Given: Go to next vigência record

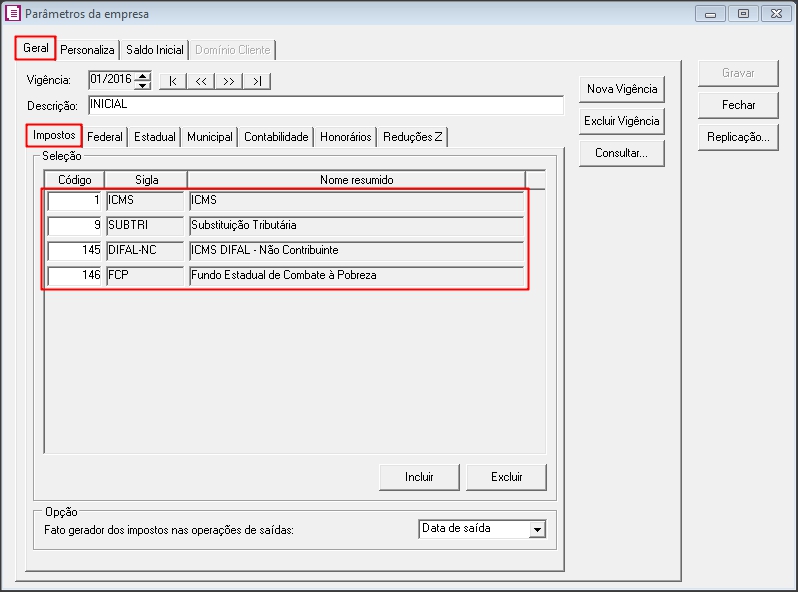Looking at the screenshot, I should (229, 81).
